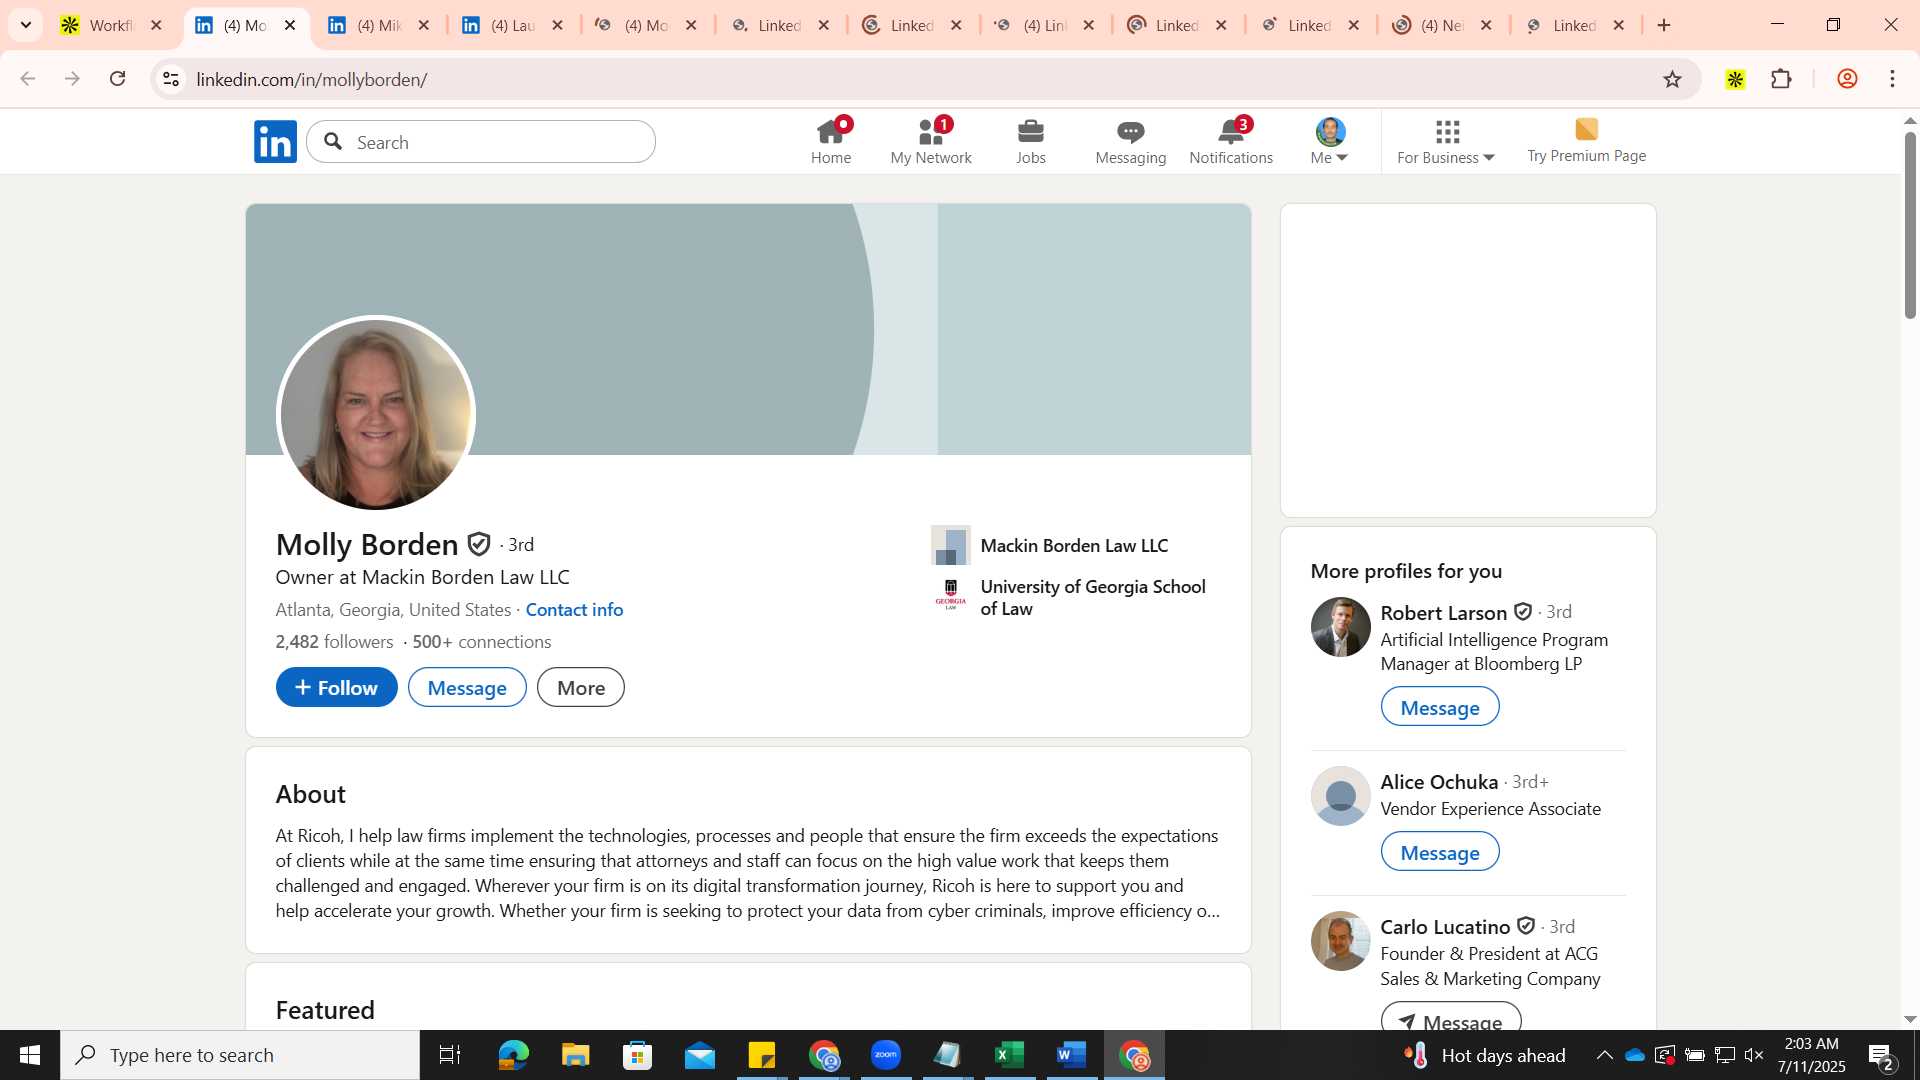The height and width of the screenshot is (1080, 1920).
Task: Open the tab search dropdown
Action: tap(26, 25)
